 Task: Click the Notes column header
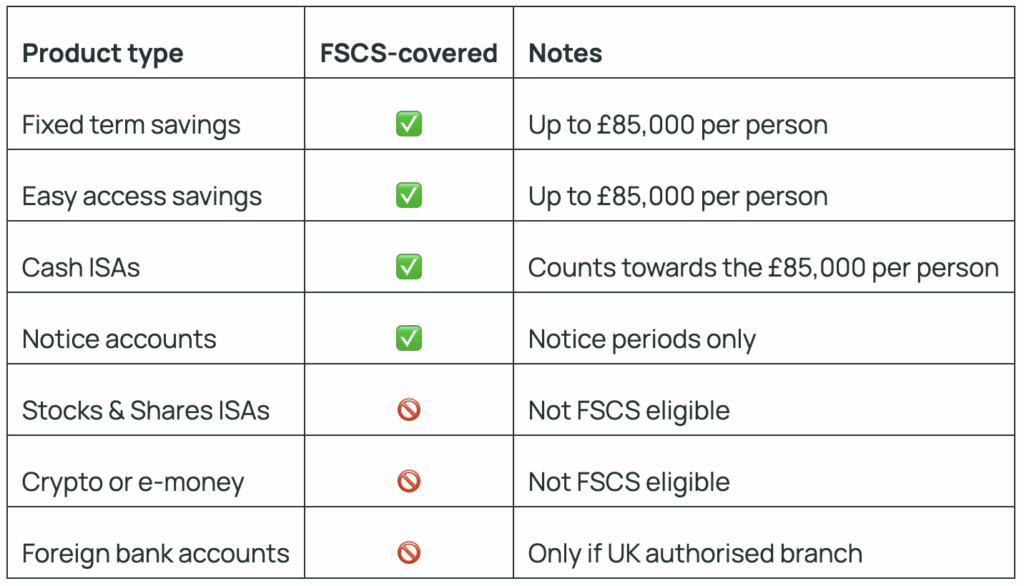tap(565, 53)
